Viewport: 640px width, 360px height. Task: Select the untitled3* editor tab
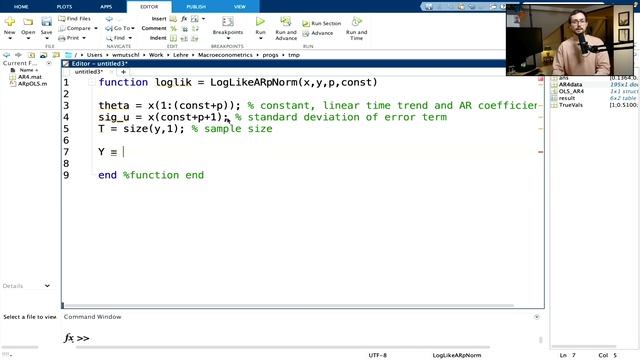pyautogui.click(x=89, y=71)
